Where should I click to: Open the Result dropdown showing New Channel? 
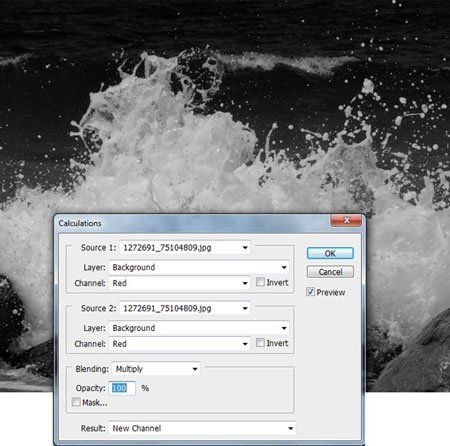pyautogui.click(x=202, y=428)
